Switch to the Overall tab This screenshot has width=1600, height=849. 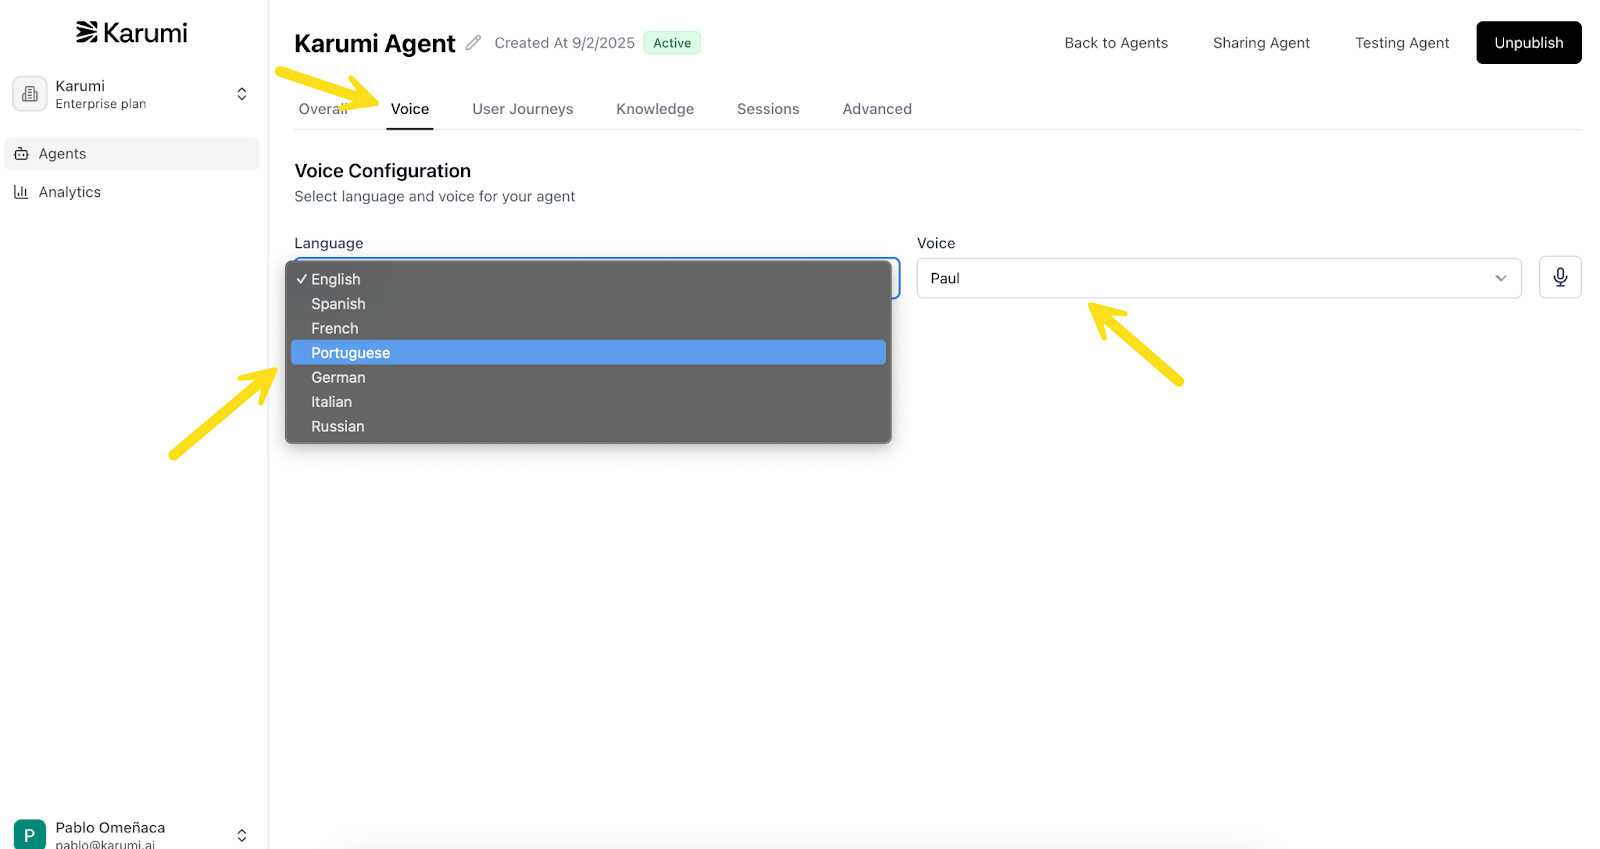coord(323,109)
